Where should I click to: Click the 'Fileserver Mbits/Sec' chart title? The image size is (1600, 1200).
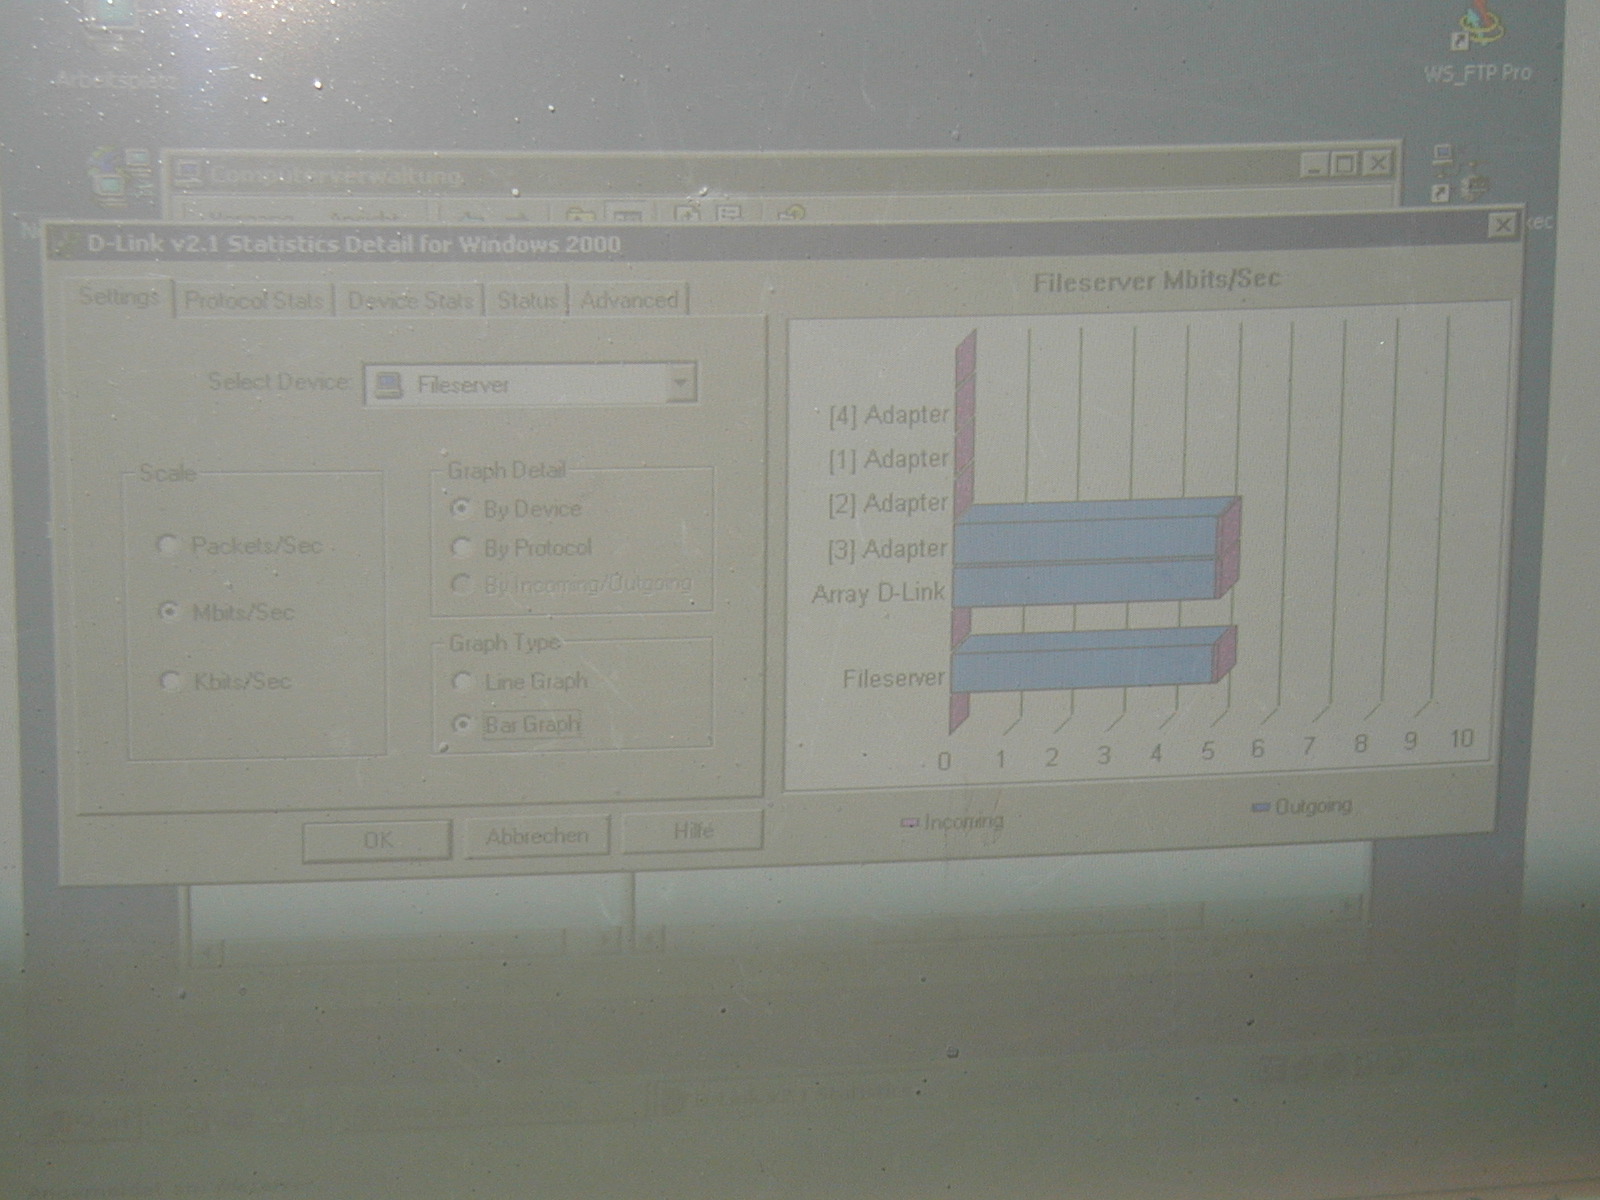coord(1156,281)
